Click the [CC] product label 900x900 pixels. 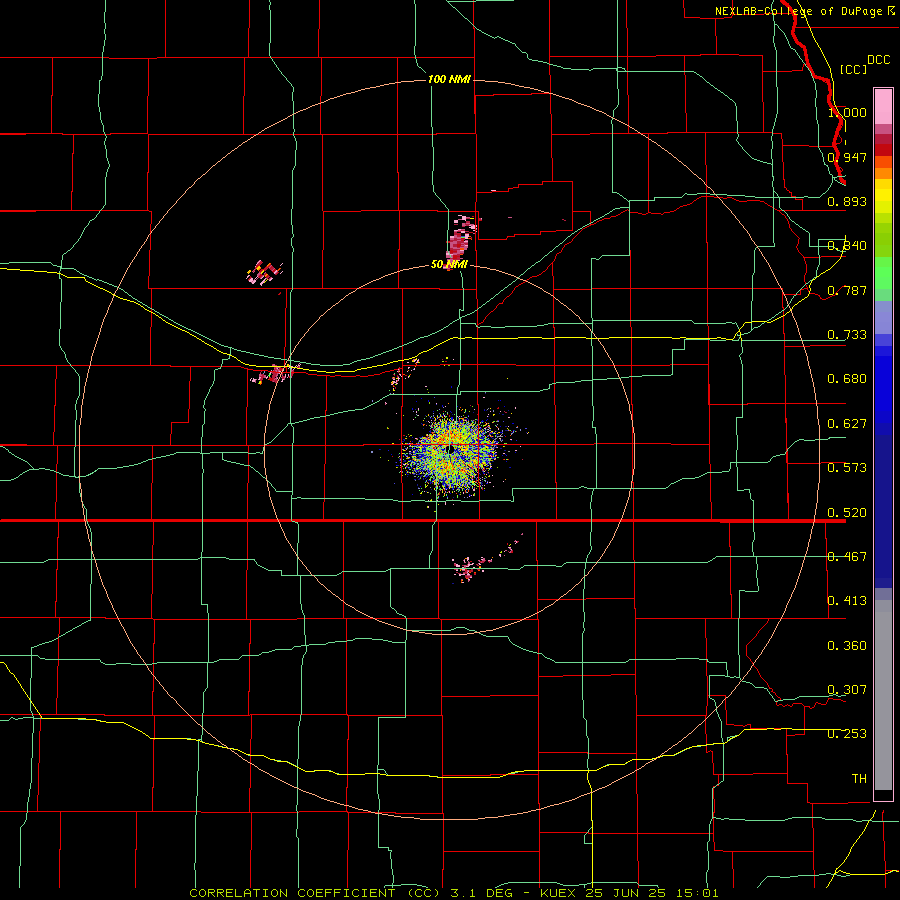[x=853, y=69]
